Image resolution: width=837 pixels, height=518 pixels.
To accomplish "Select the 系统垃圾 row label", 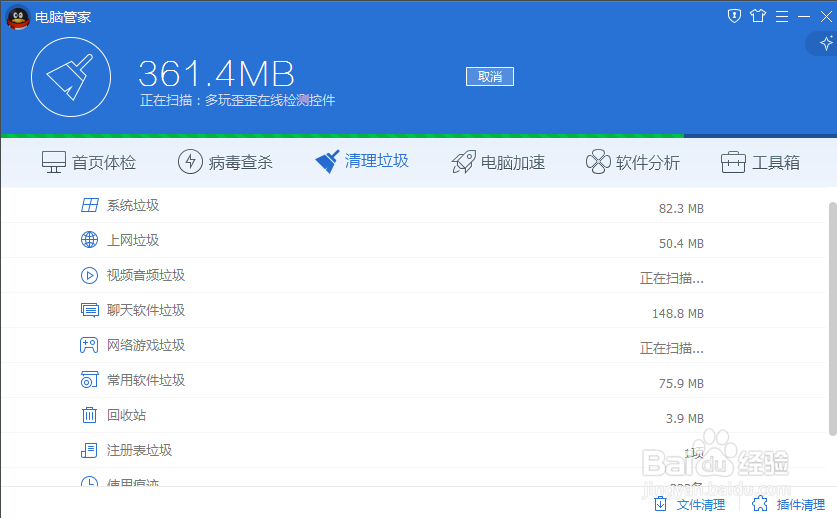I will tap(133, 205).
